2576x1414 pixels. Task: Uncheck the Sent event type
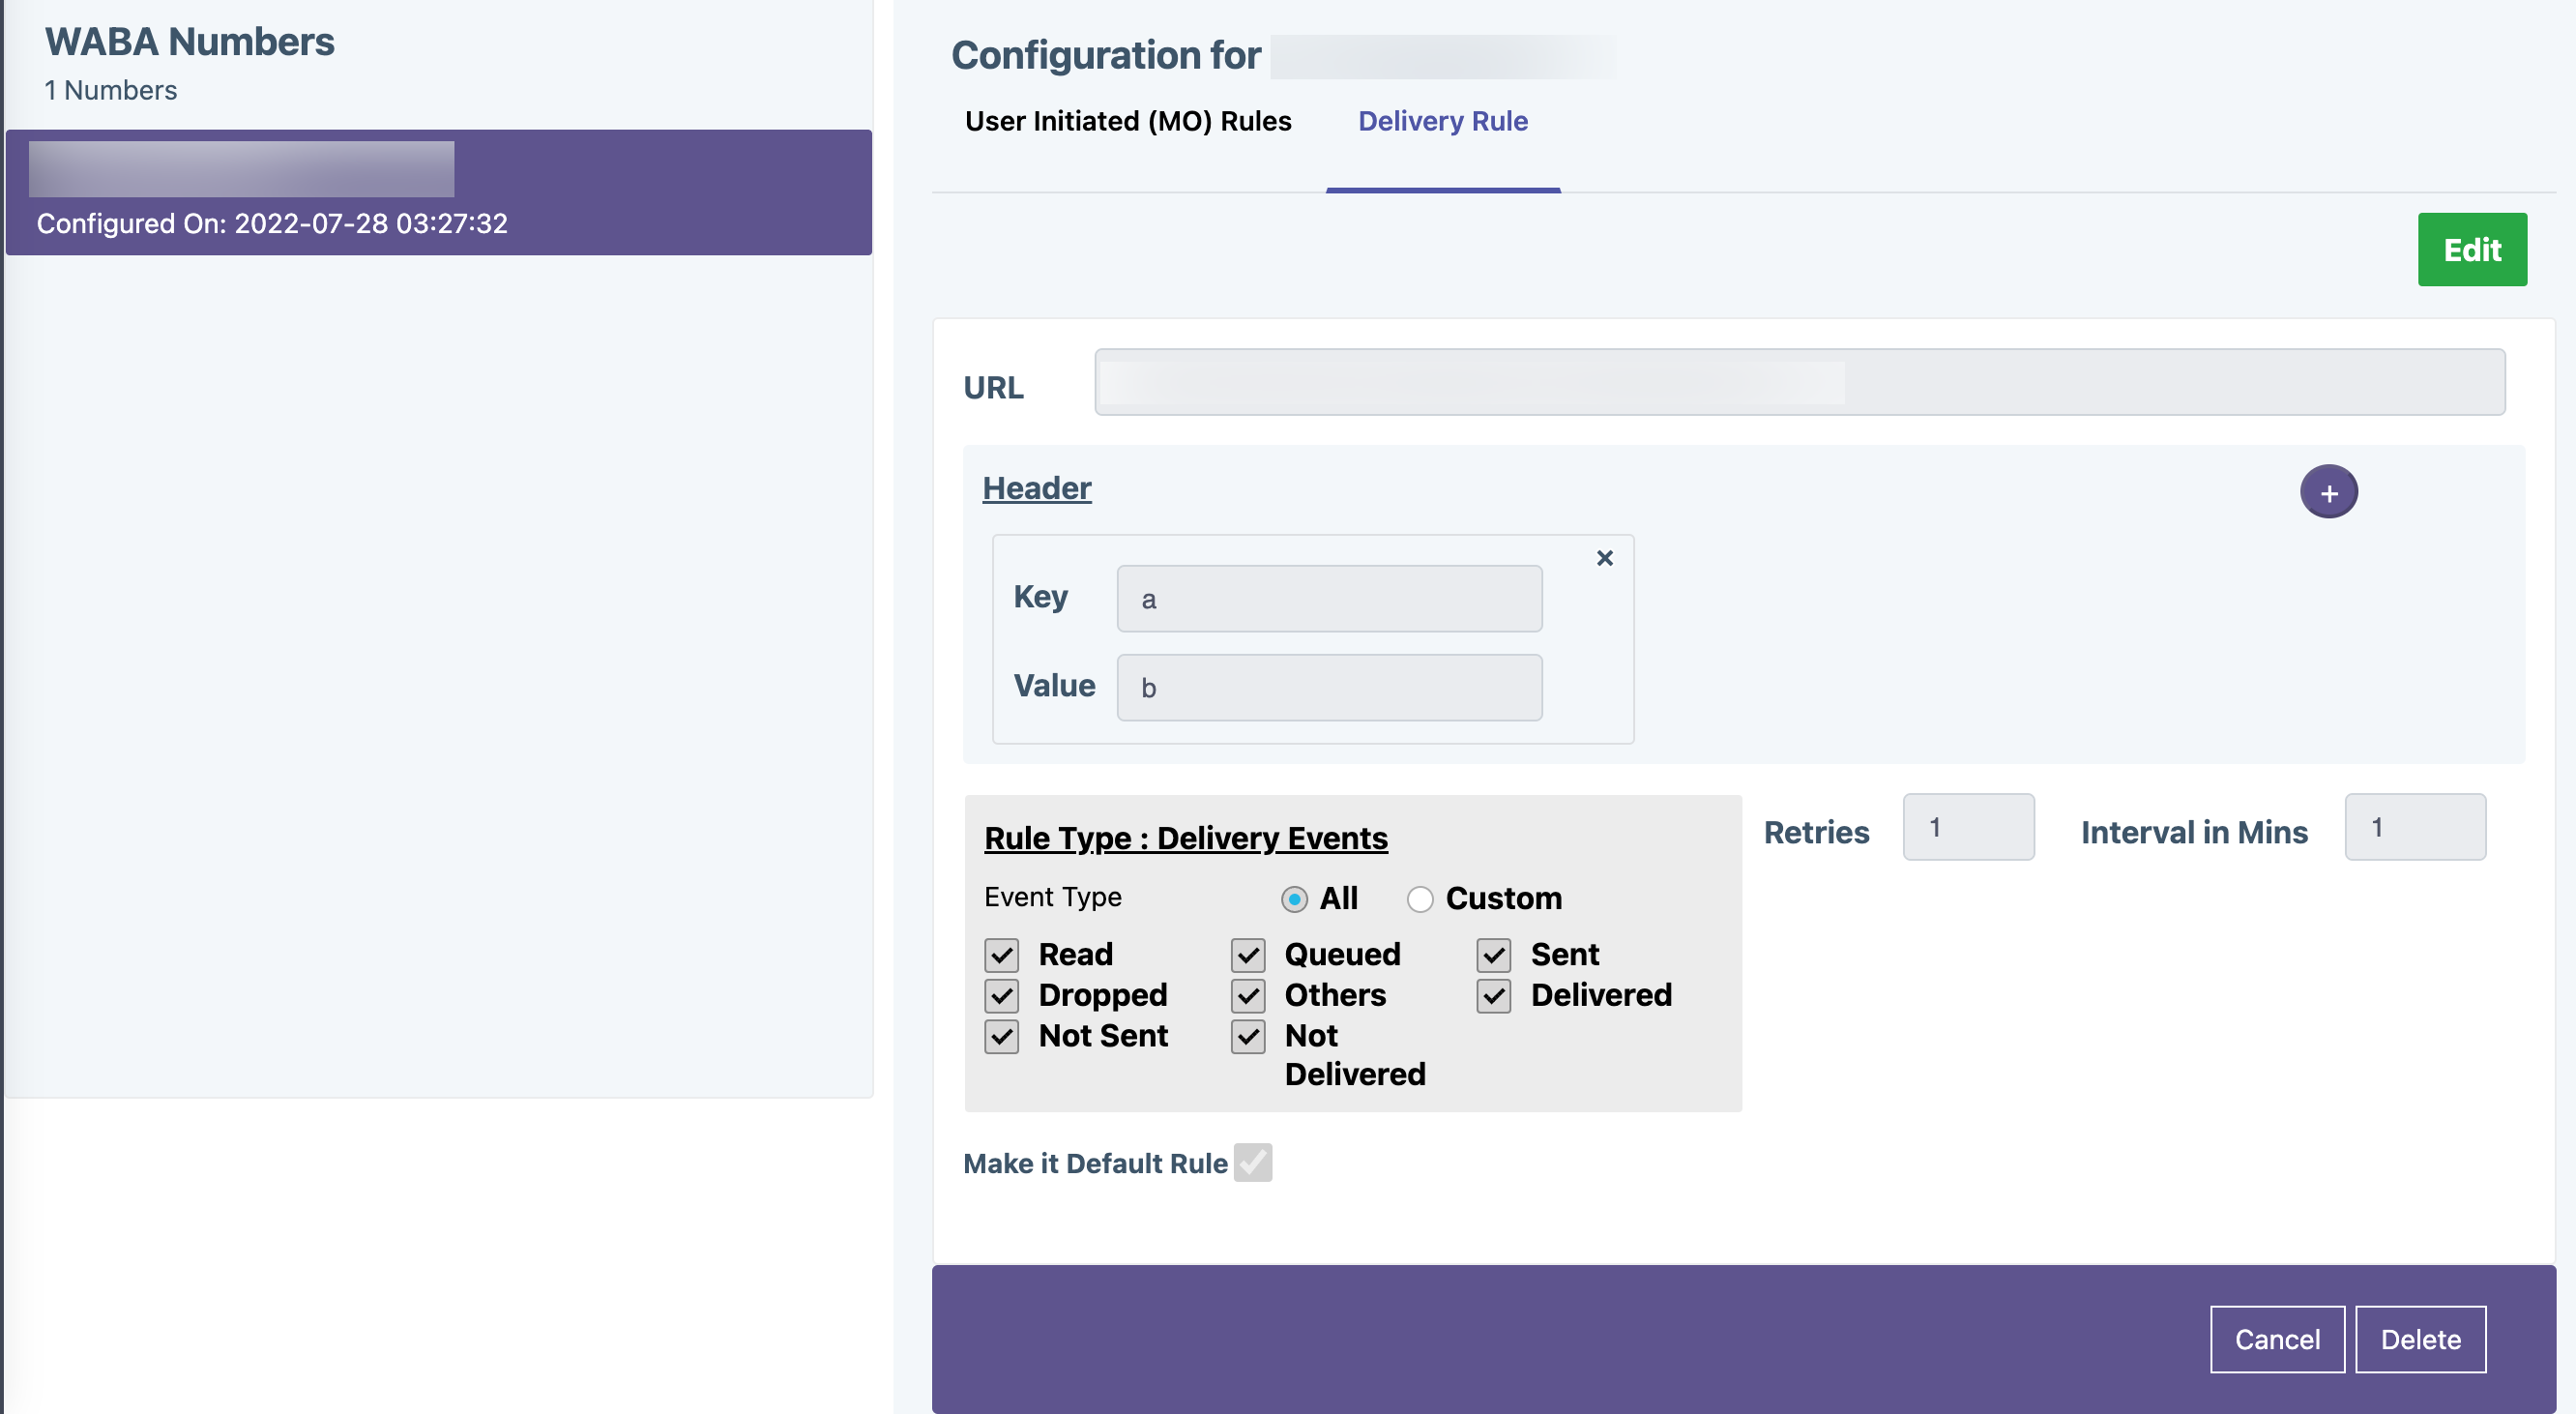coord(1493,955)
